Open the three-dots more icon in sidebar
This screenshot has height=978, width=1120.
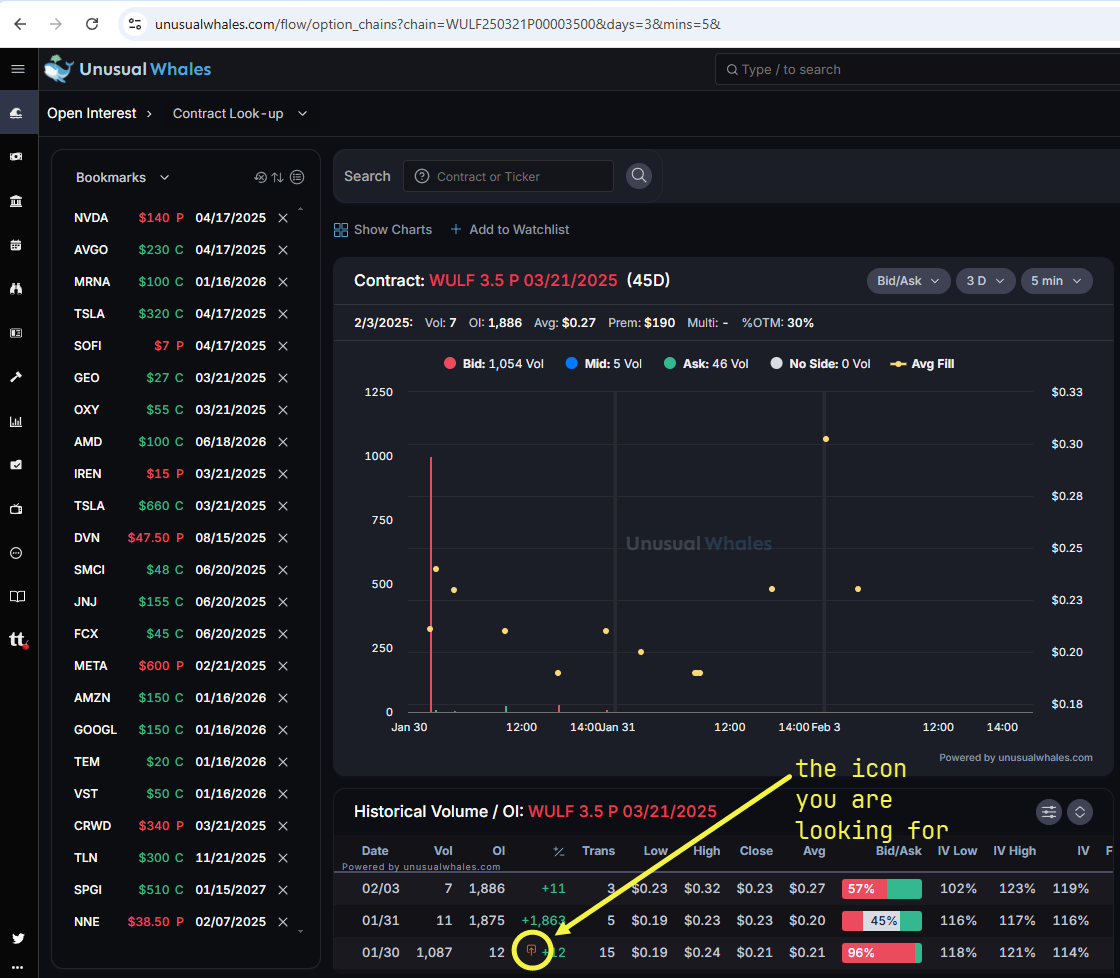tap(18, 967)
